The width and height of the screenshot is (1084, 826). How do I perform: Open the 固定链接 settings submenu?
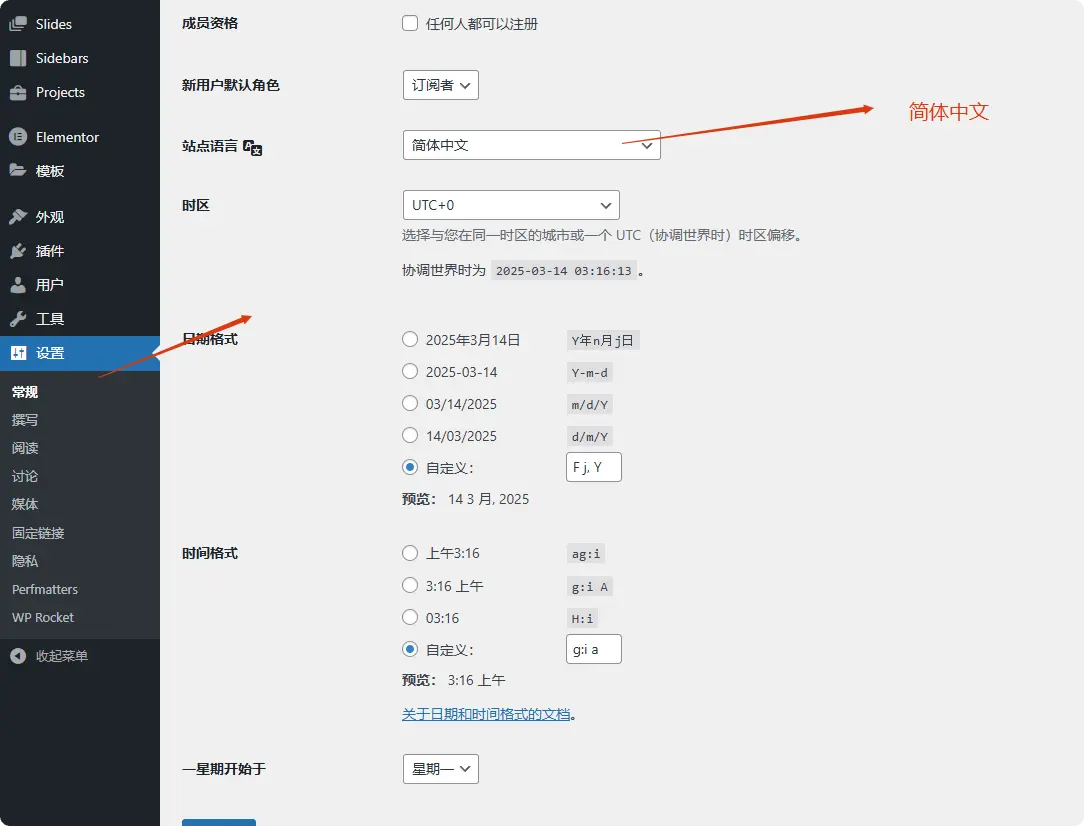[x=38, y=533]
